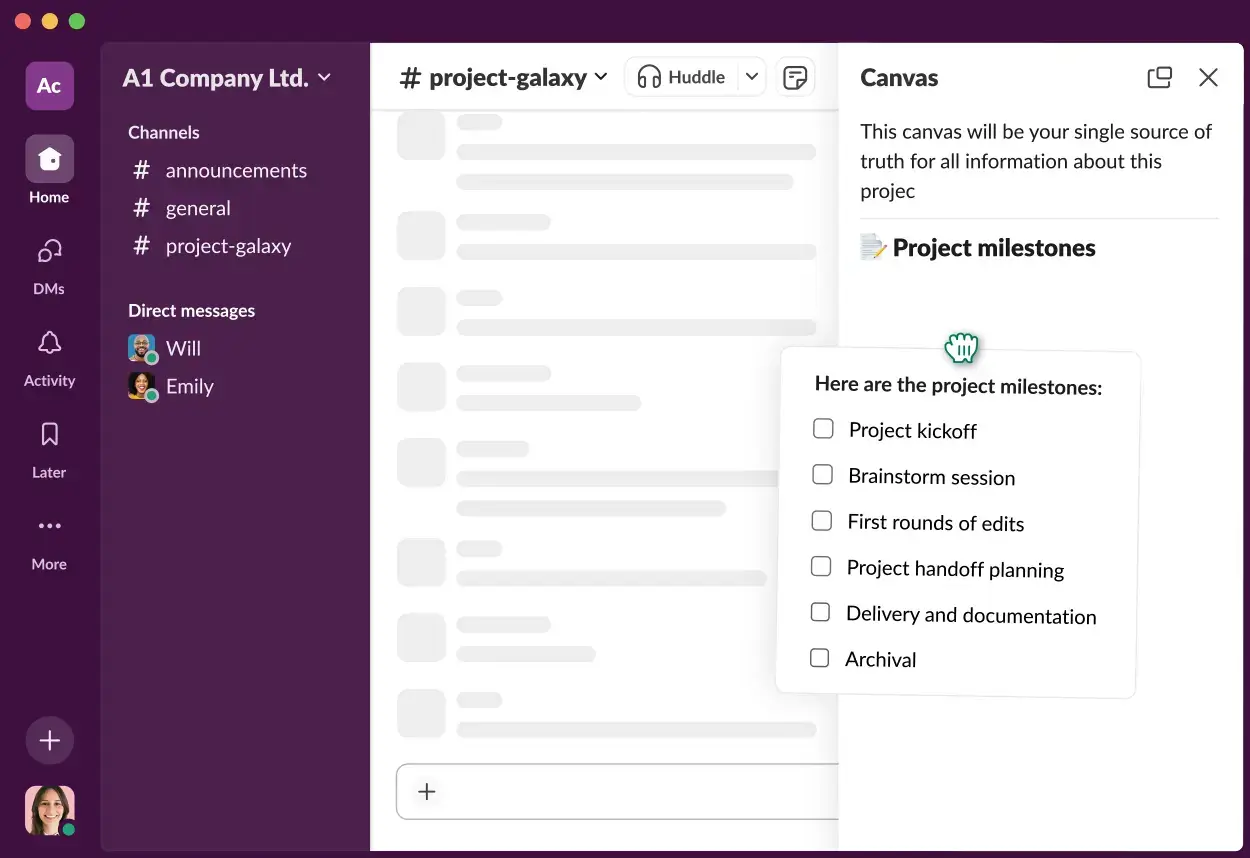The width and height of the screenshot is (1250, 858).
Task: Open the user profile avatar at bottom
Action: [49, 810]
